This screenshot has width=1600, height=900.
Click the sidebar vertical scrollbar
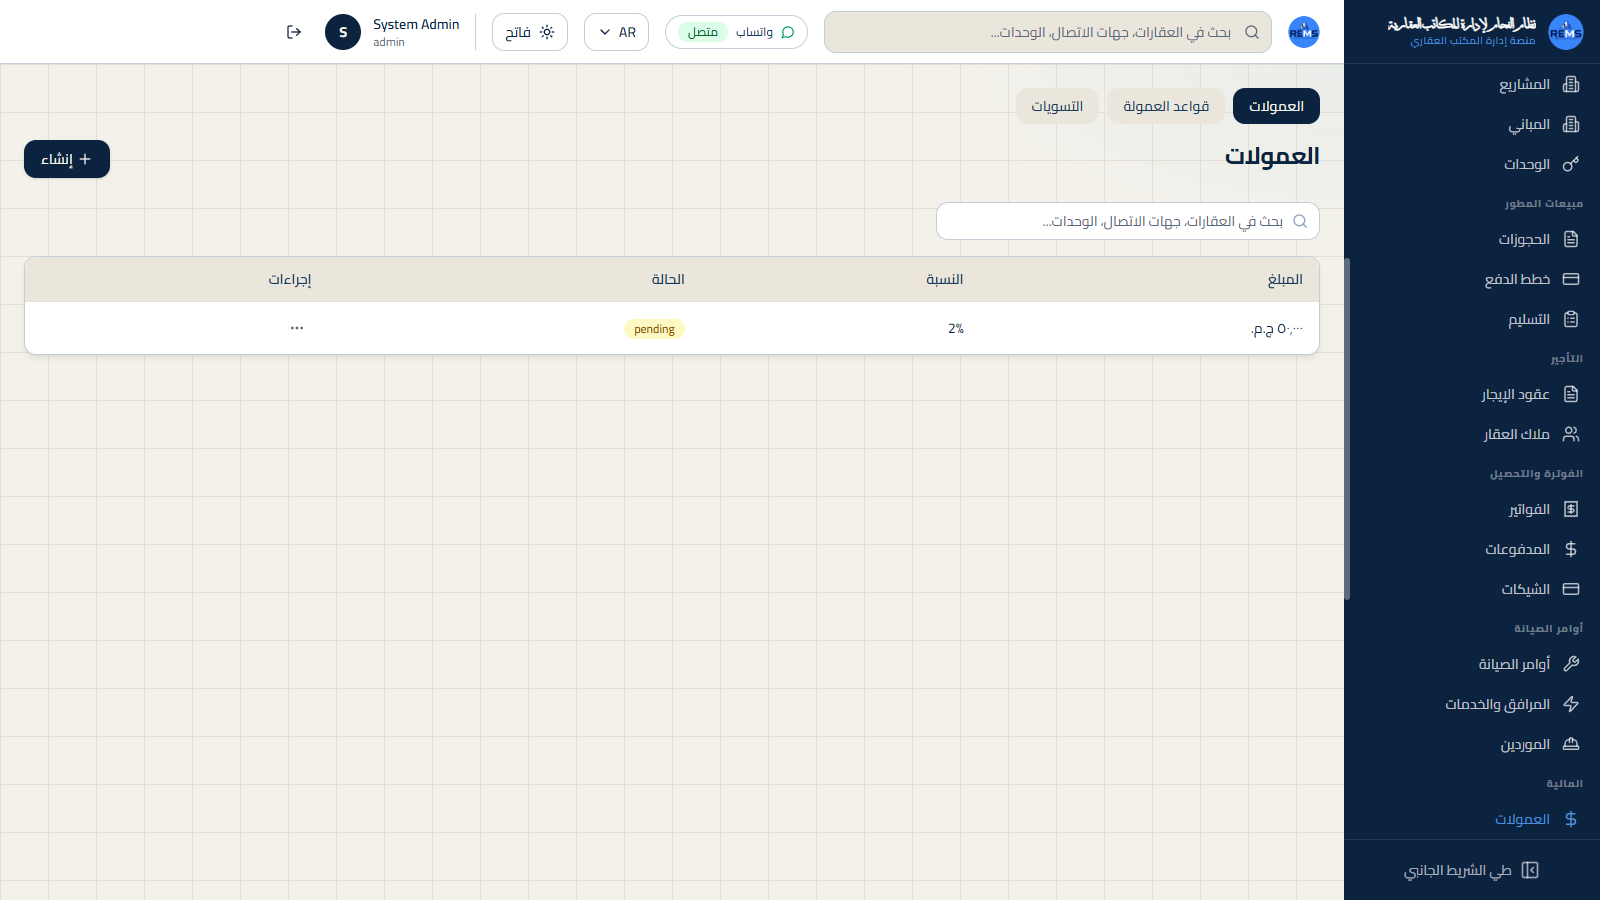point(1347,429)
